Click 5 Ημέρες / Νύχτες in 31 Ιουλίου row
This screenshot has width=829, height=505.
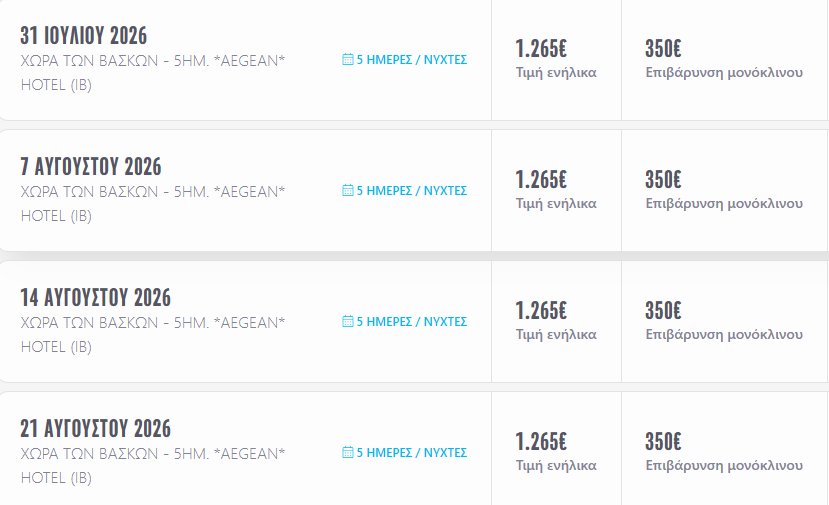pyautogui.click(x=411, y=60)
